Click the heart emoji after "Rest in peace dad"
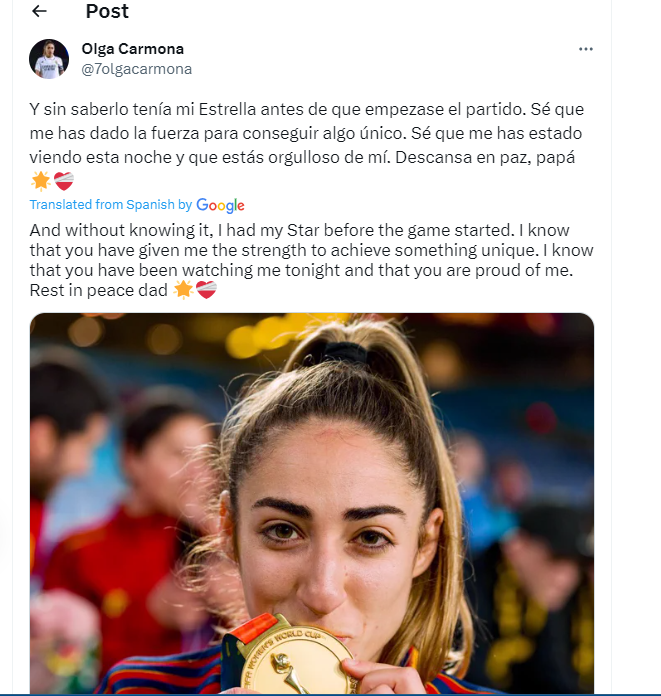Image resolution: width=661 pixels, height=696 pixels. pyautogui.click(x=206, y=290)
